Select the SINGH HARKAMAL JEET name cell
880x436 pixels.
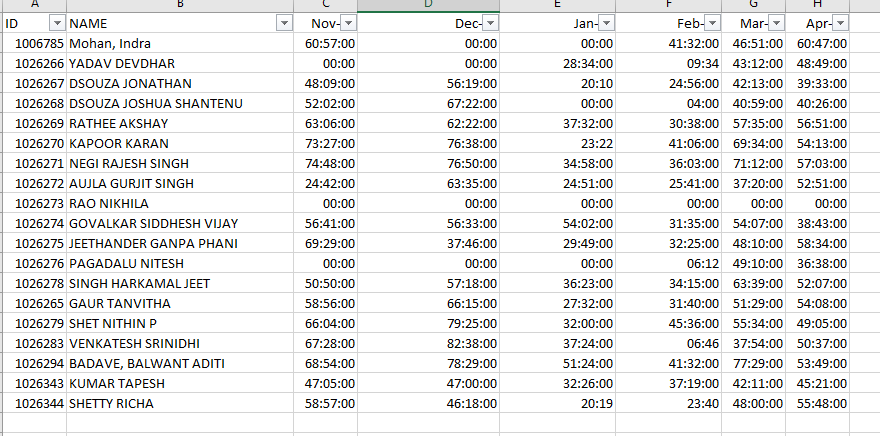point(180,283)
